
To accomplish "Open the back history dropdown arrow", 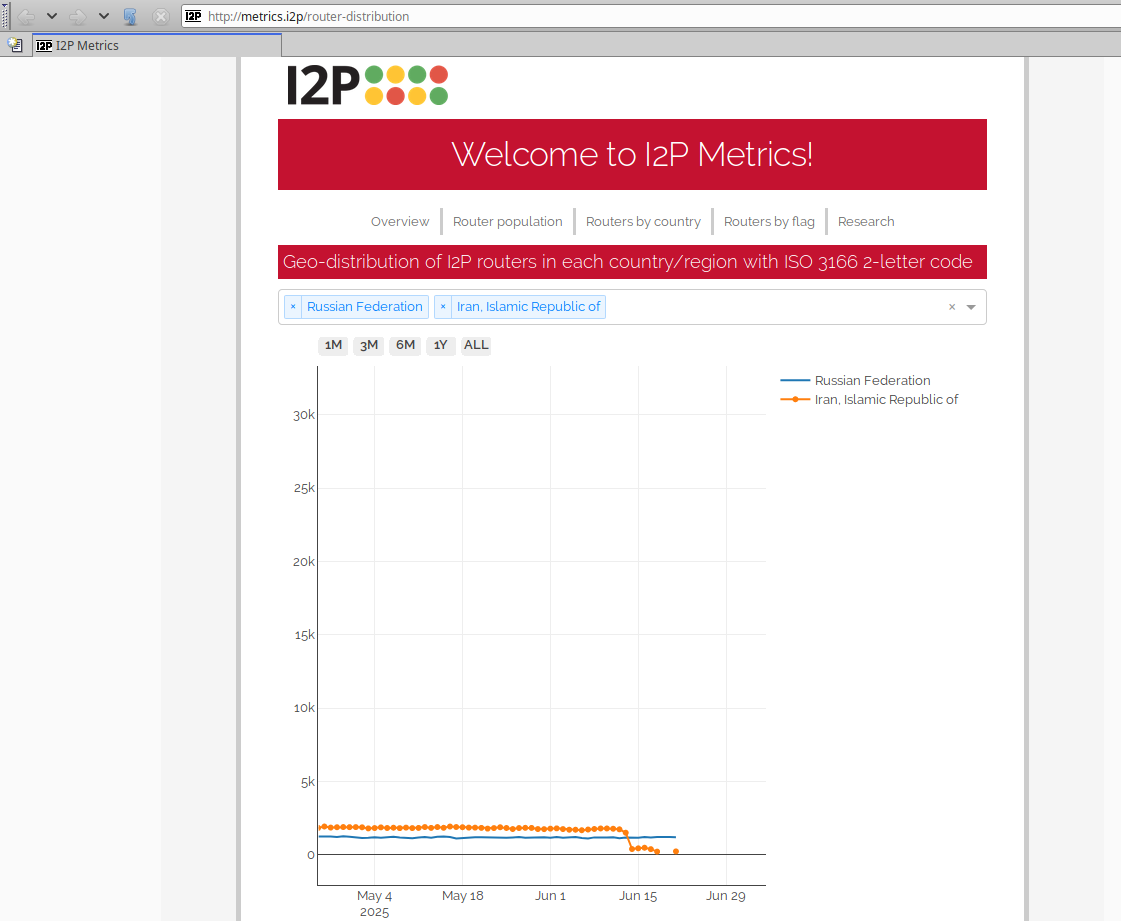I will tap(51, 16).
